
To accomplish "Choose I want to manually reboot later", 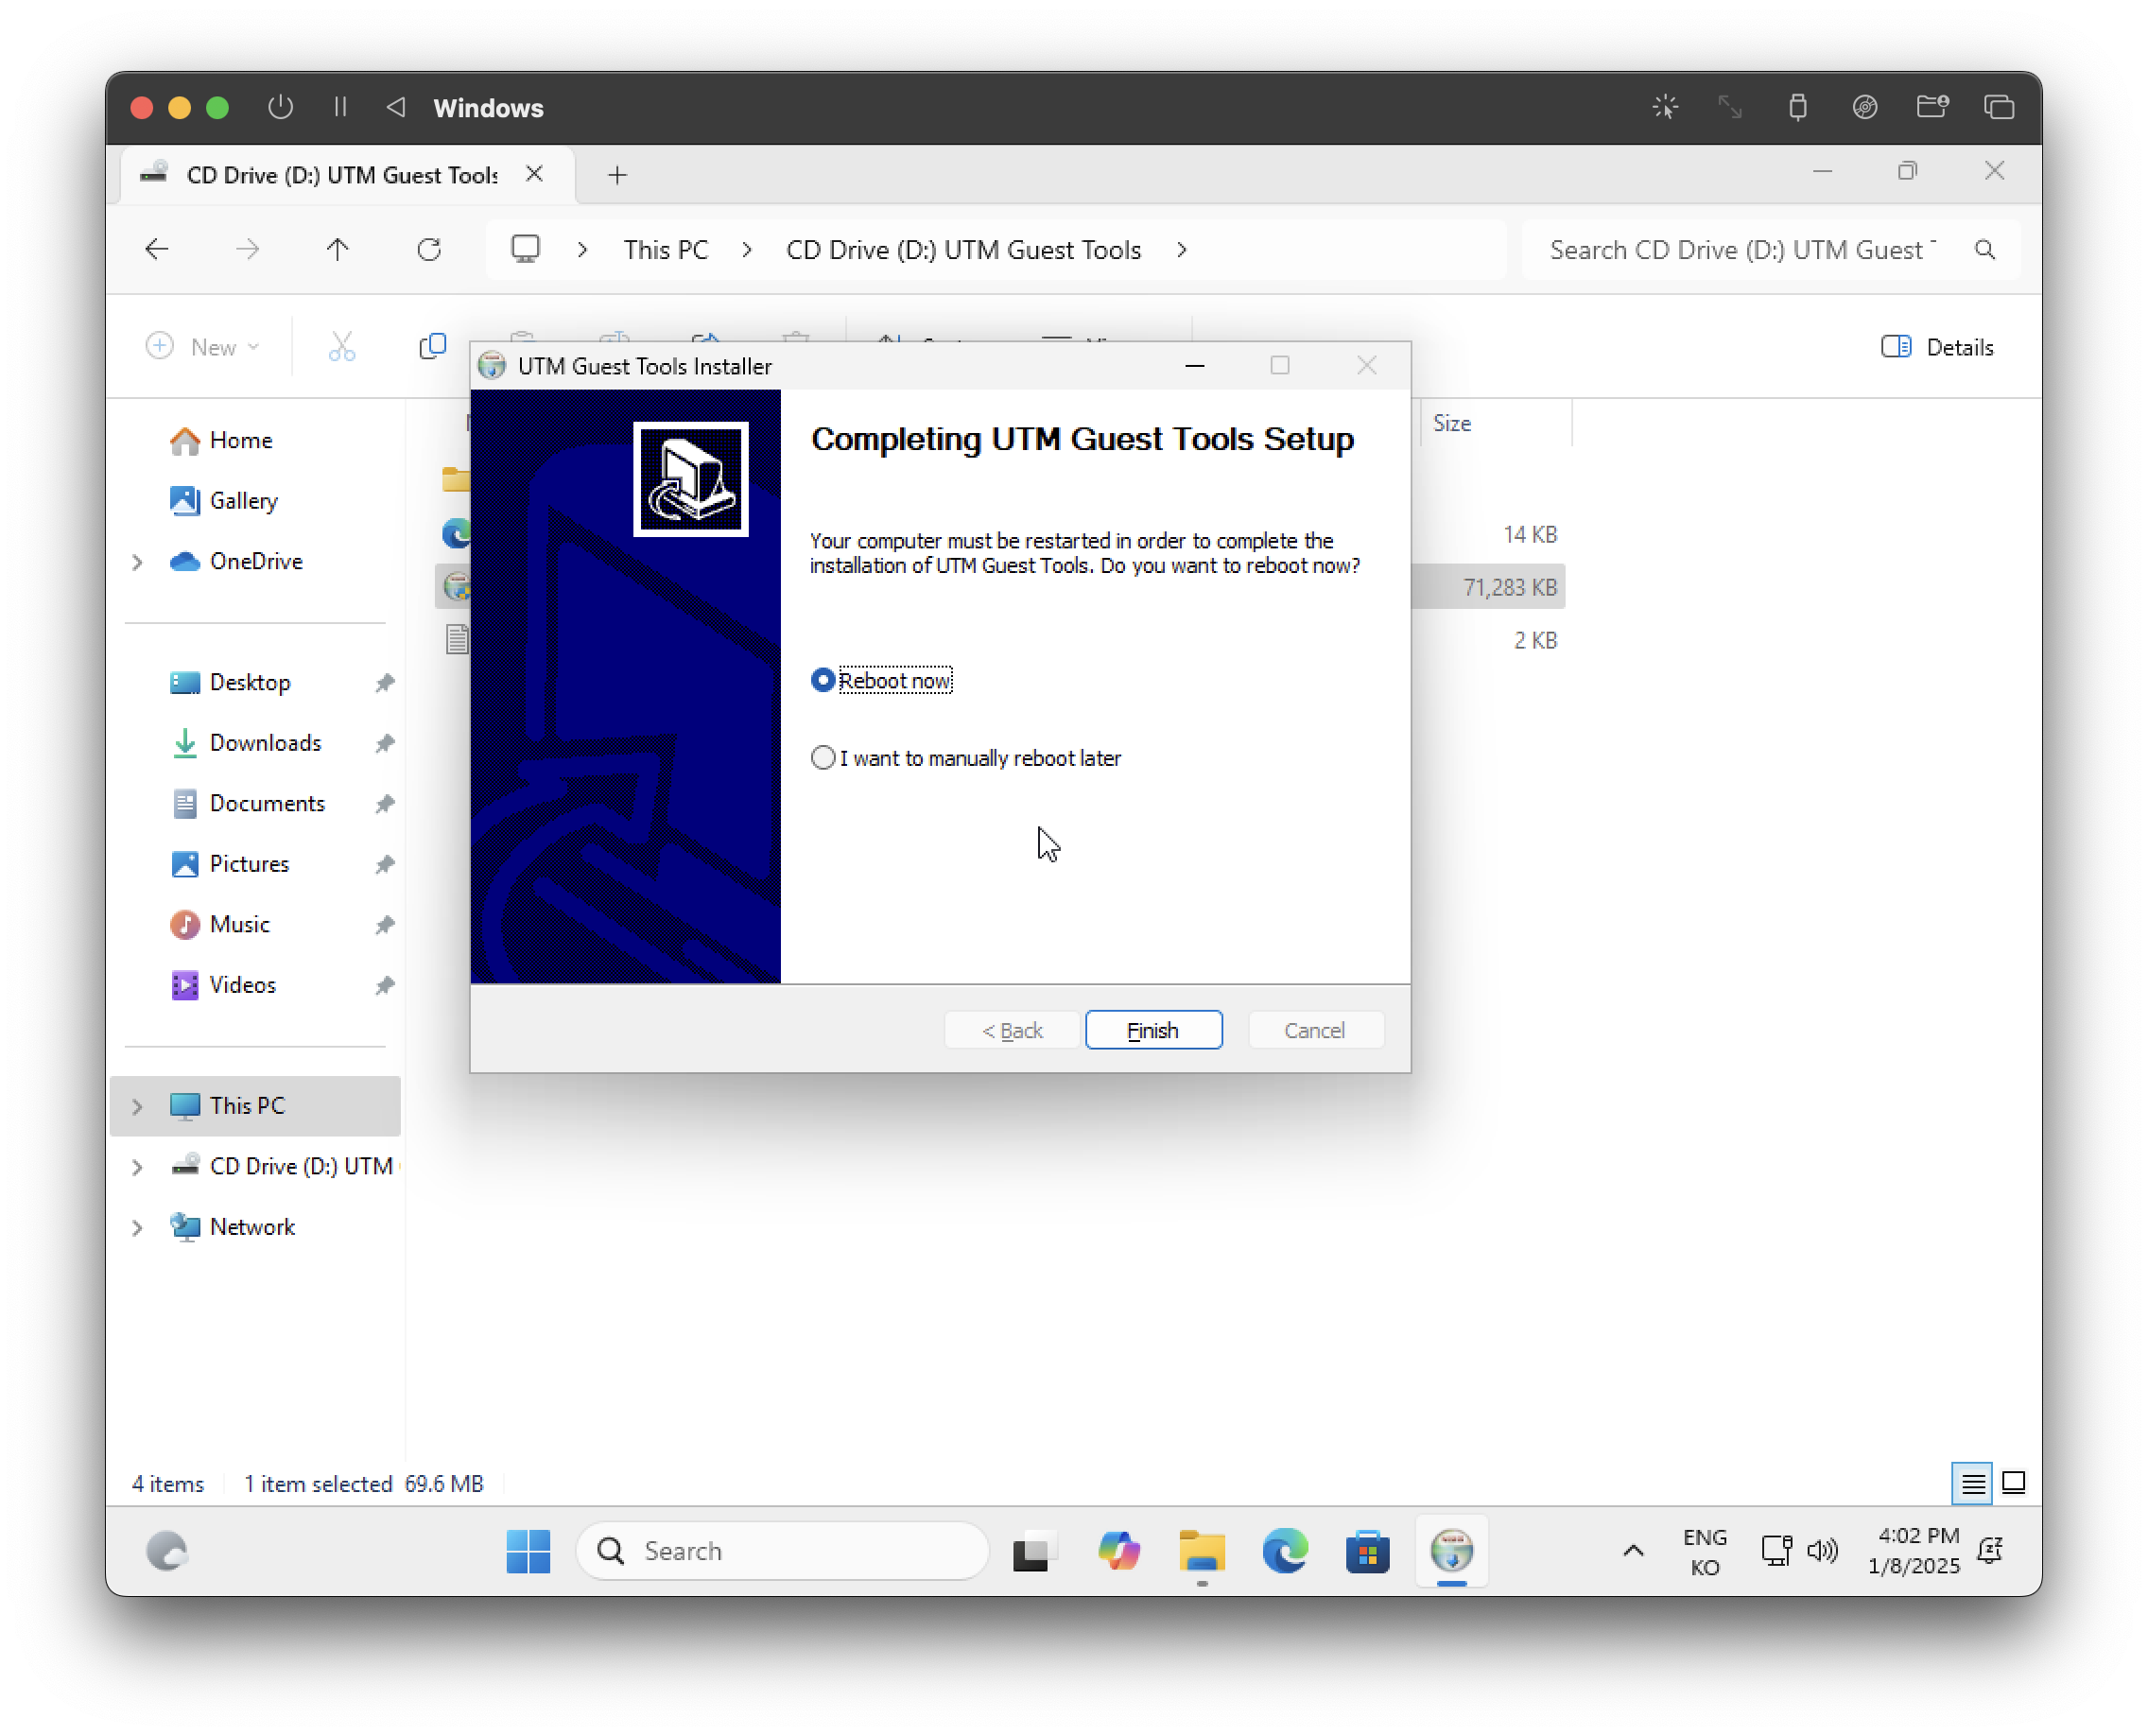I will tap(822, 758).
